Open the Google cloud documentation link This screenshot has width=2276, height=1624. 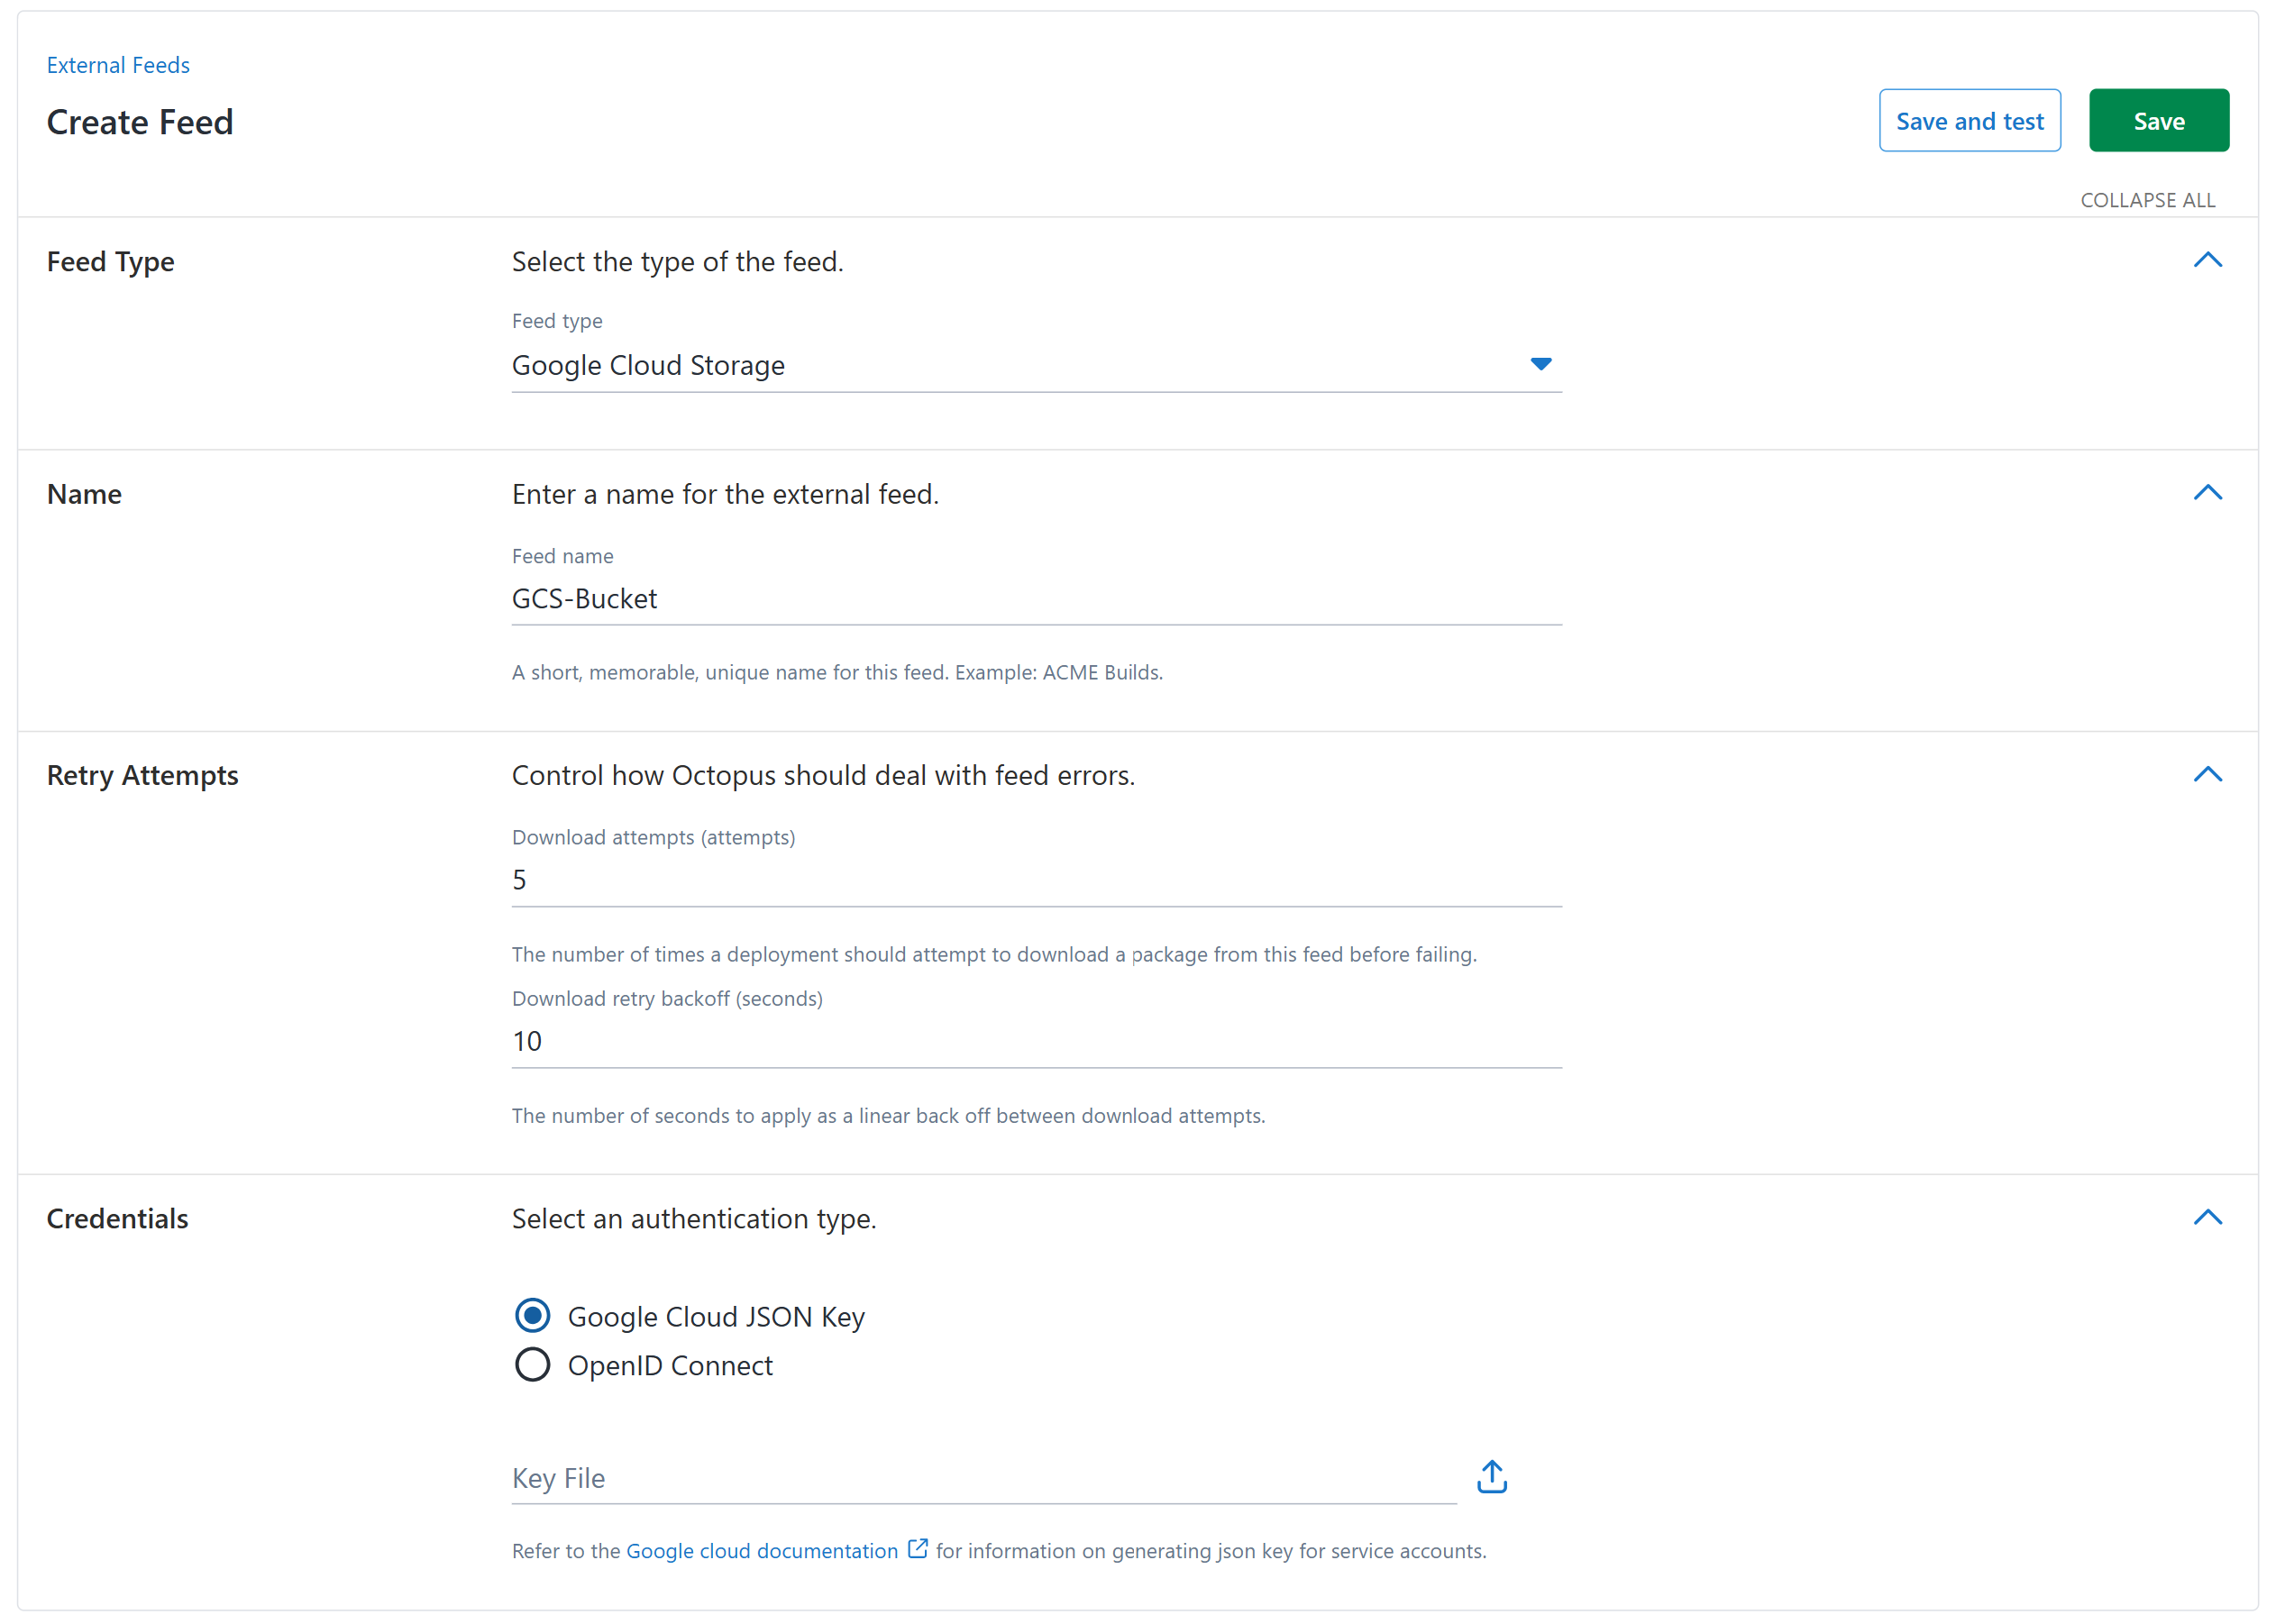pos(762,1550)
